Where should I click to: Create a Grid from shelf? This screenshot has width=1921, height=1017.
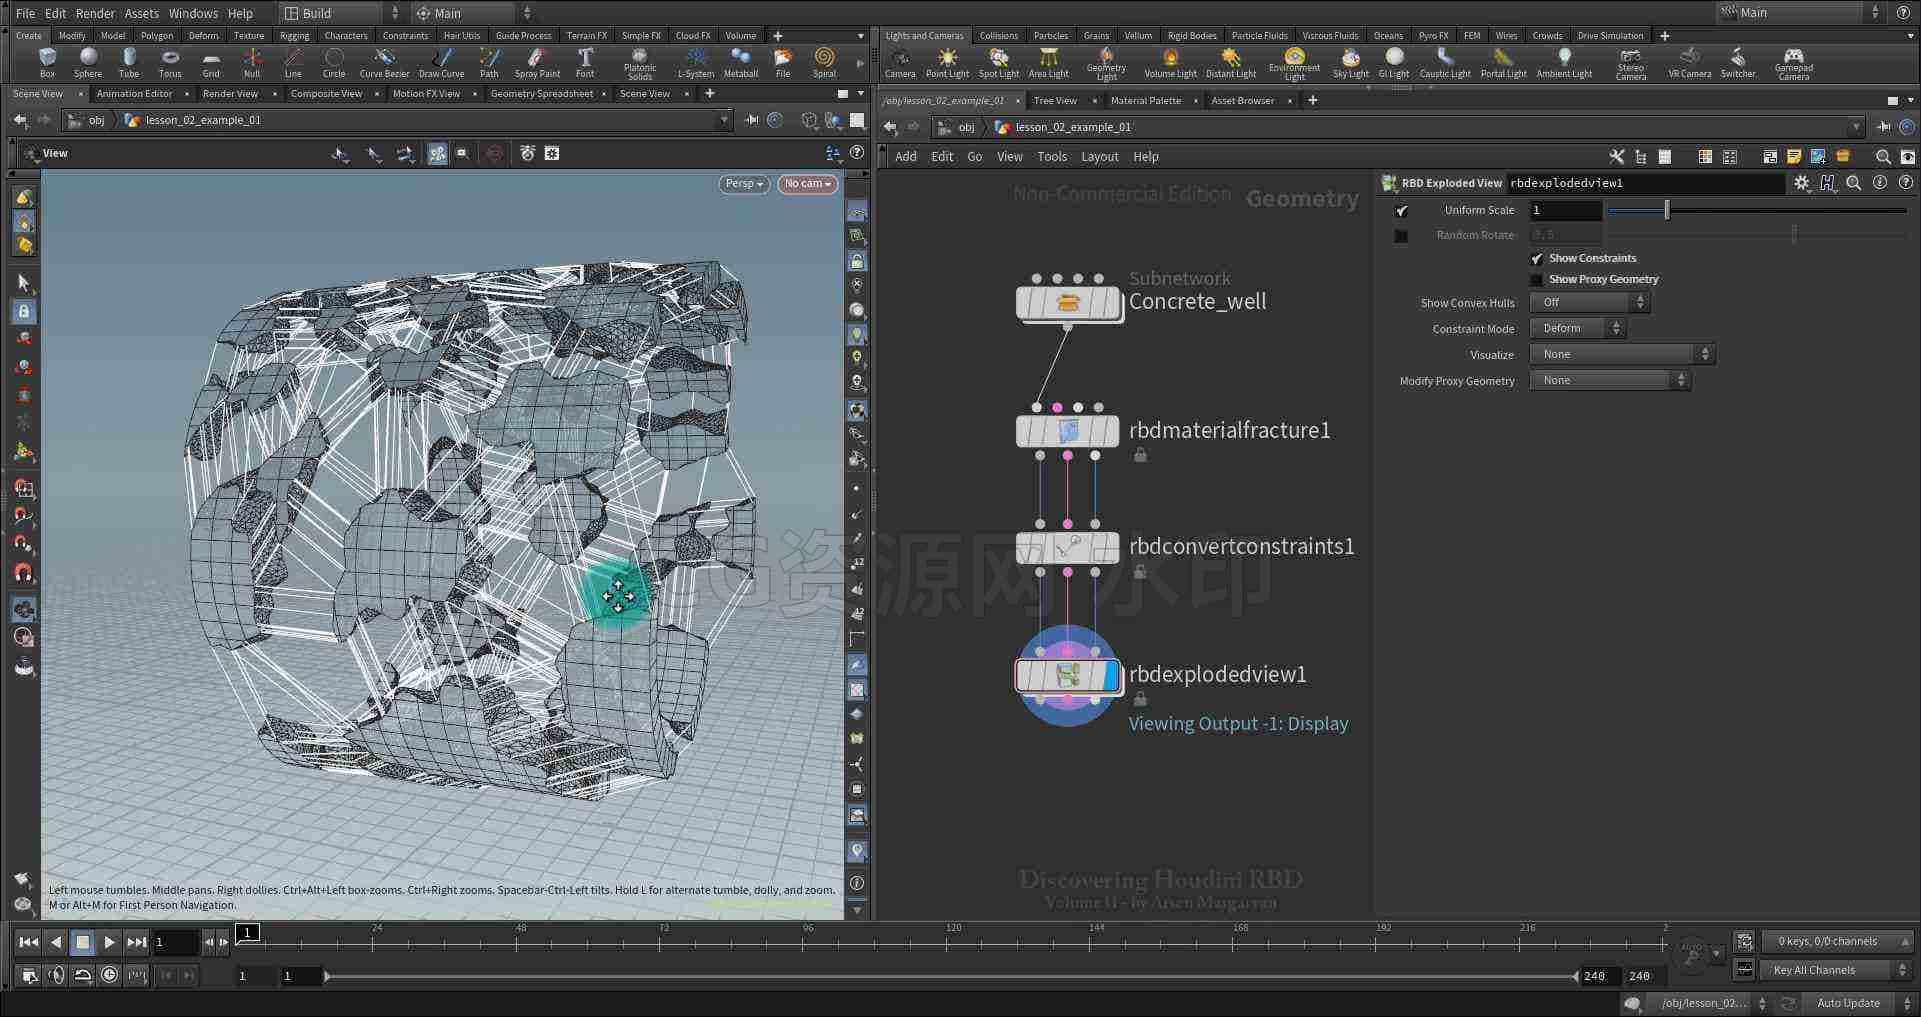click(x=211, y=62)
